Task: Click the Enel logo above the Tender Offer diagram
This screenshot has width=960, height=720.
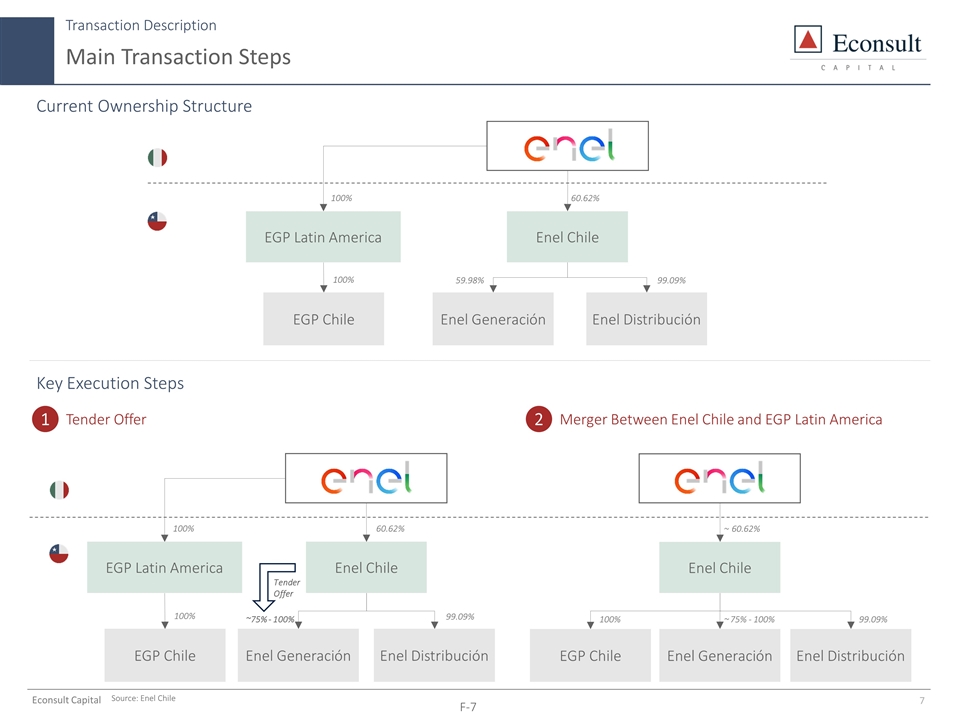Action: pos(366,479)
